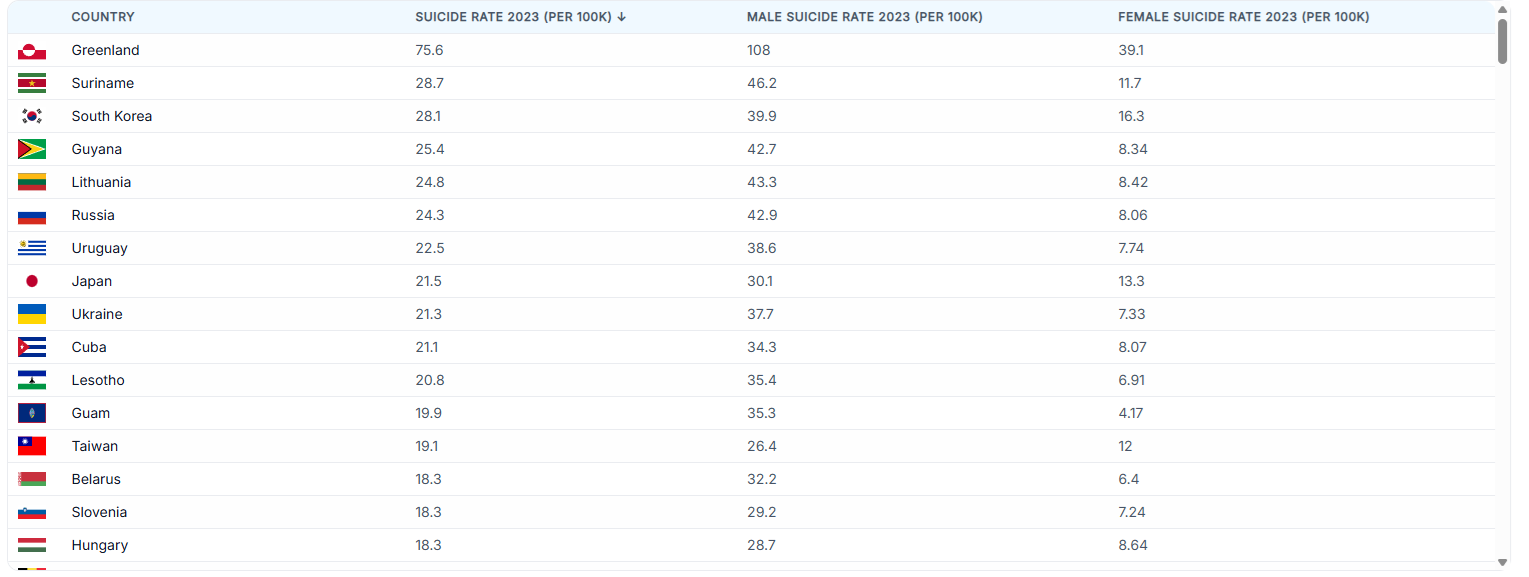Select the Guyana country name

tap(96, 149)
